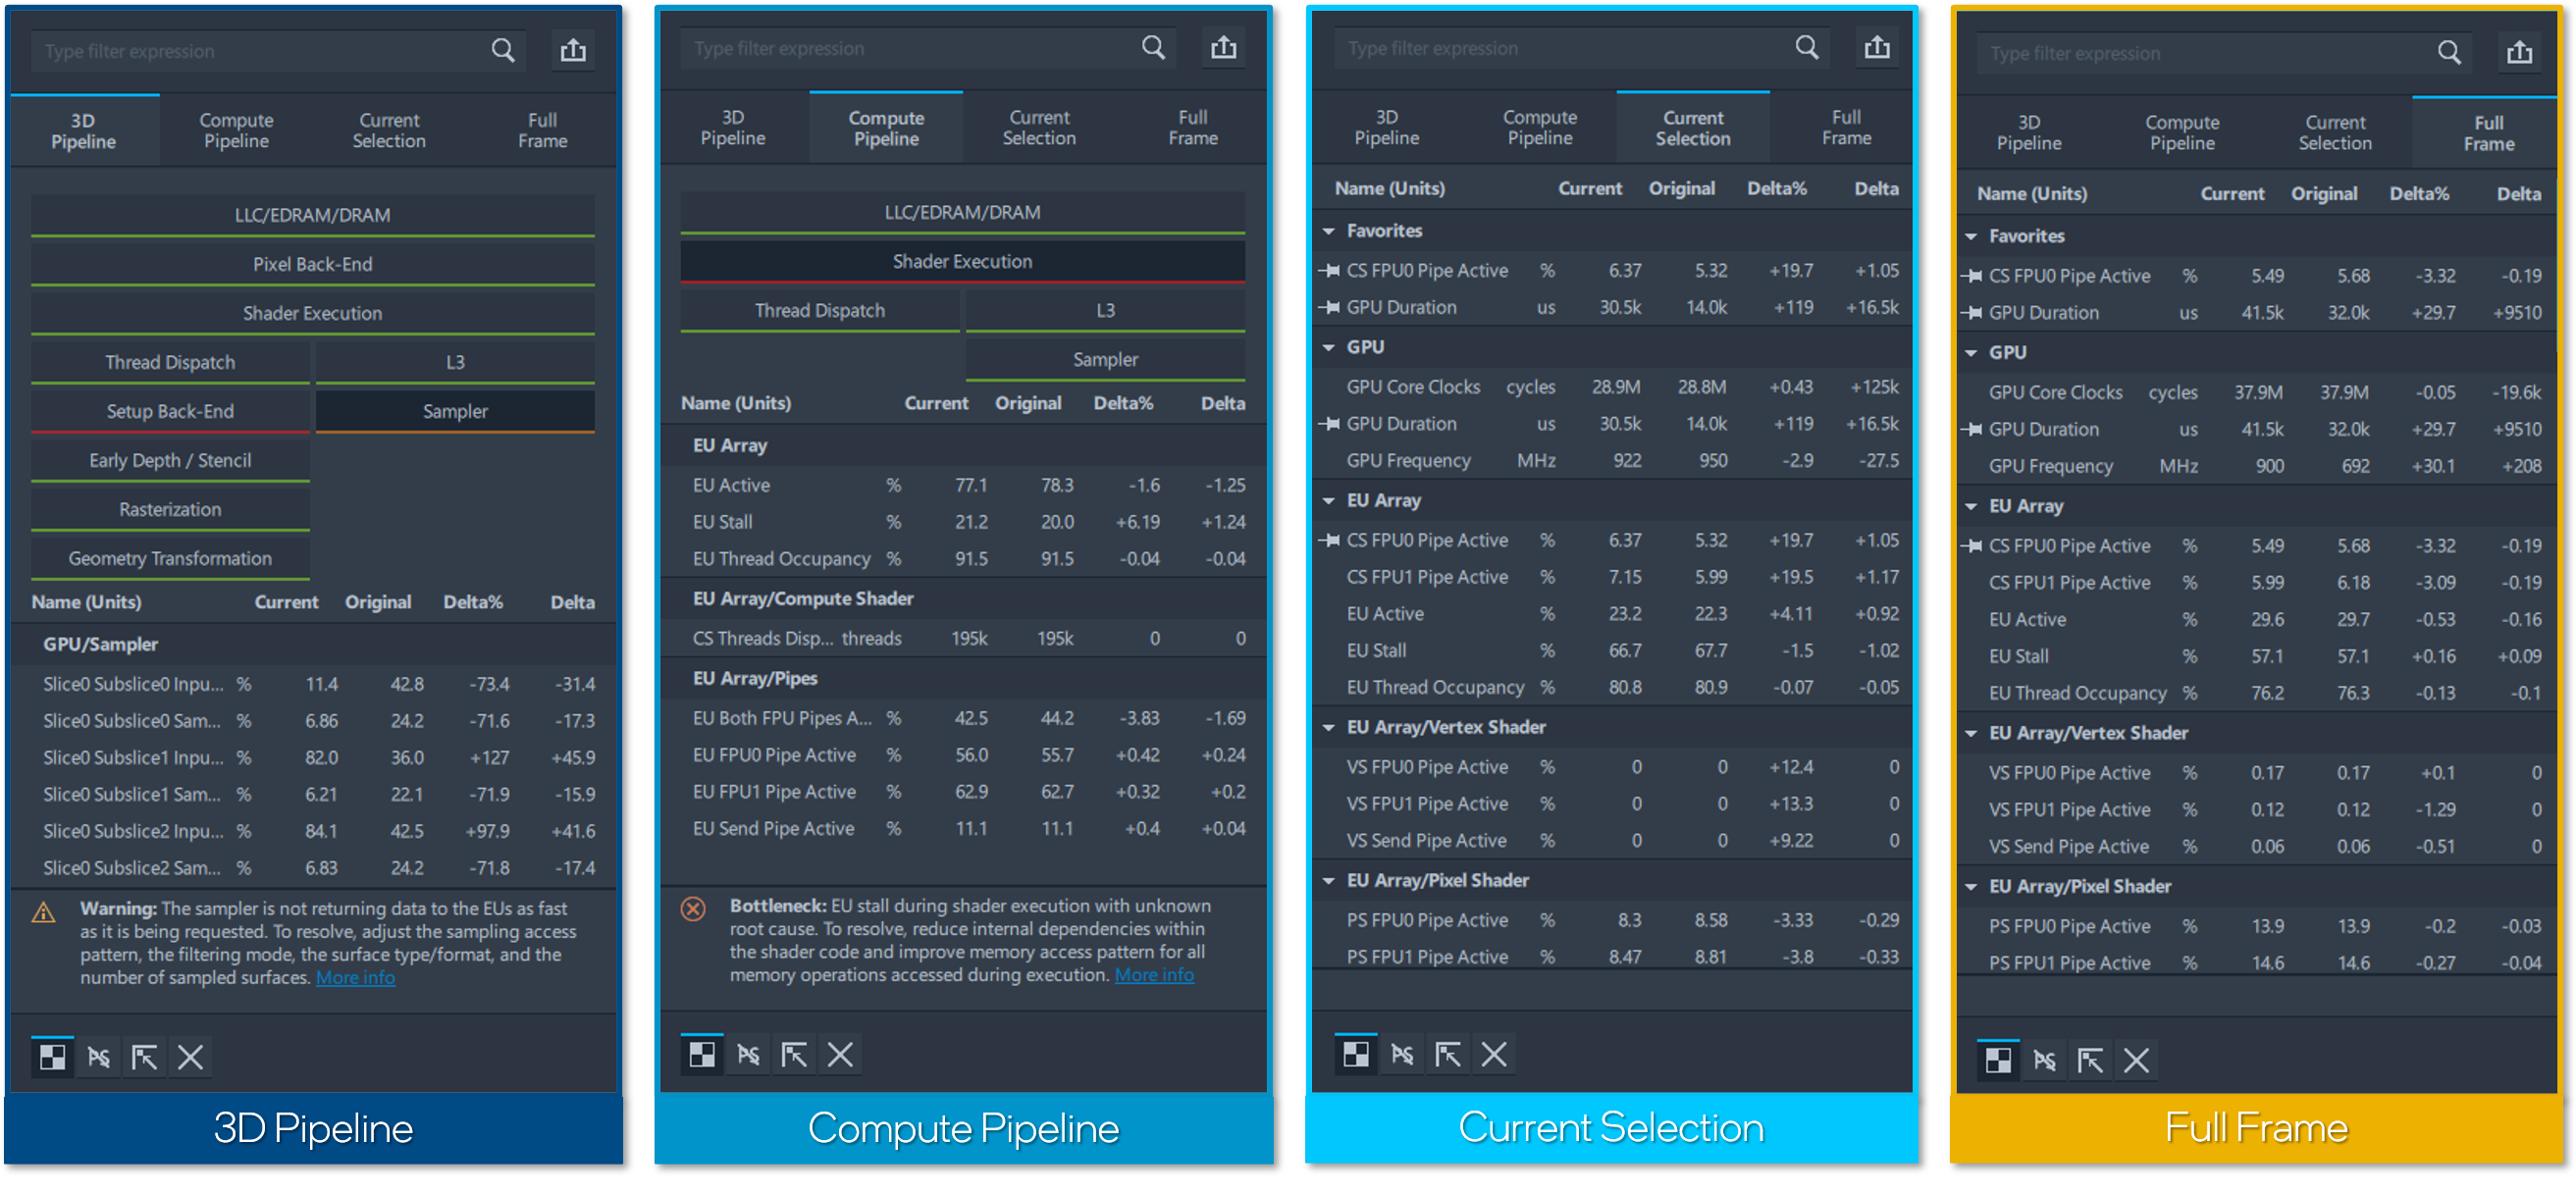Click pin beside CS FPU0 under Full Frame's EU Array
Image resolution: width=2576 pixels, height=1193 pixels.
coord(1971,546)
